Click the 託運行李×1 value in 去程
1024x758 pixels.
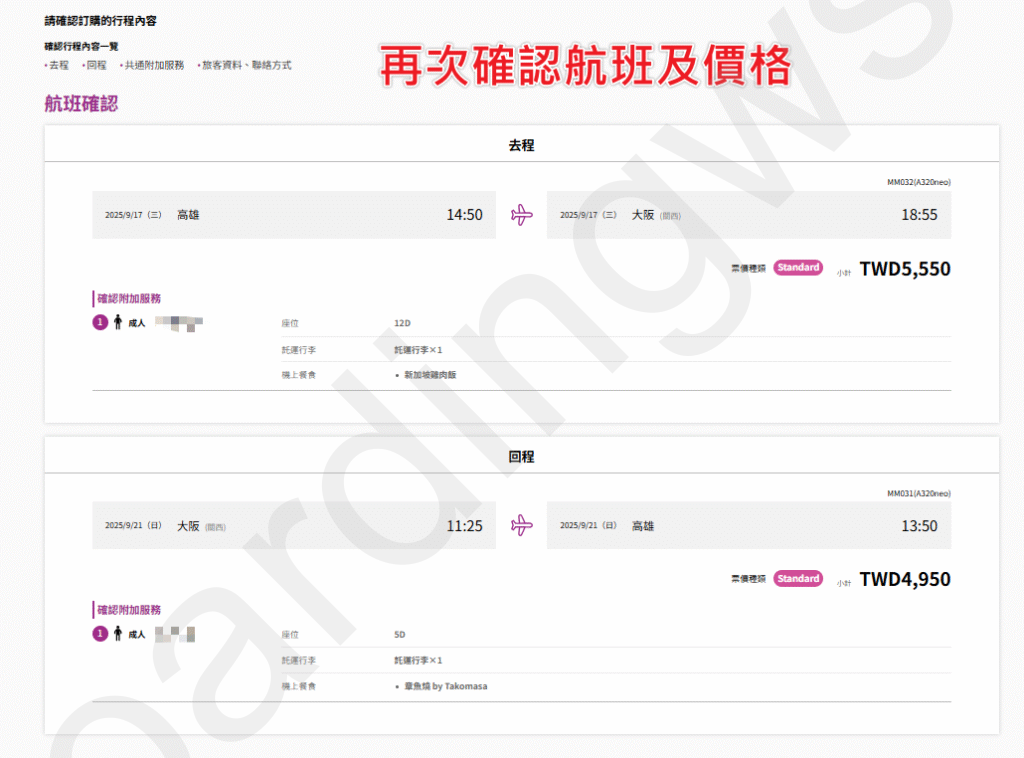(418, 350)
